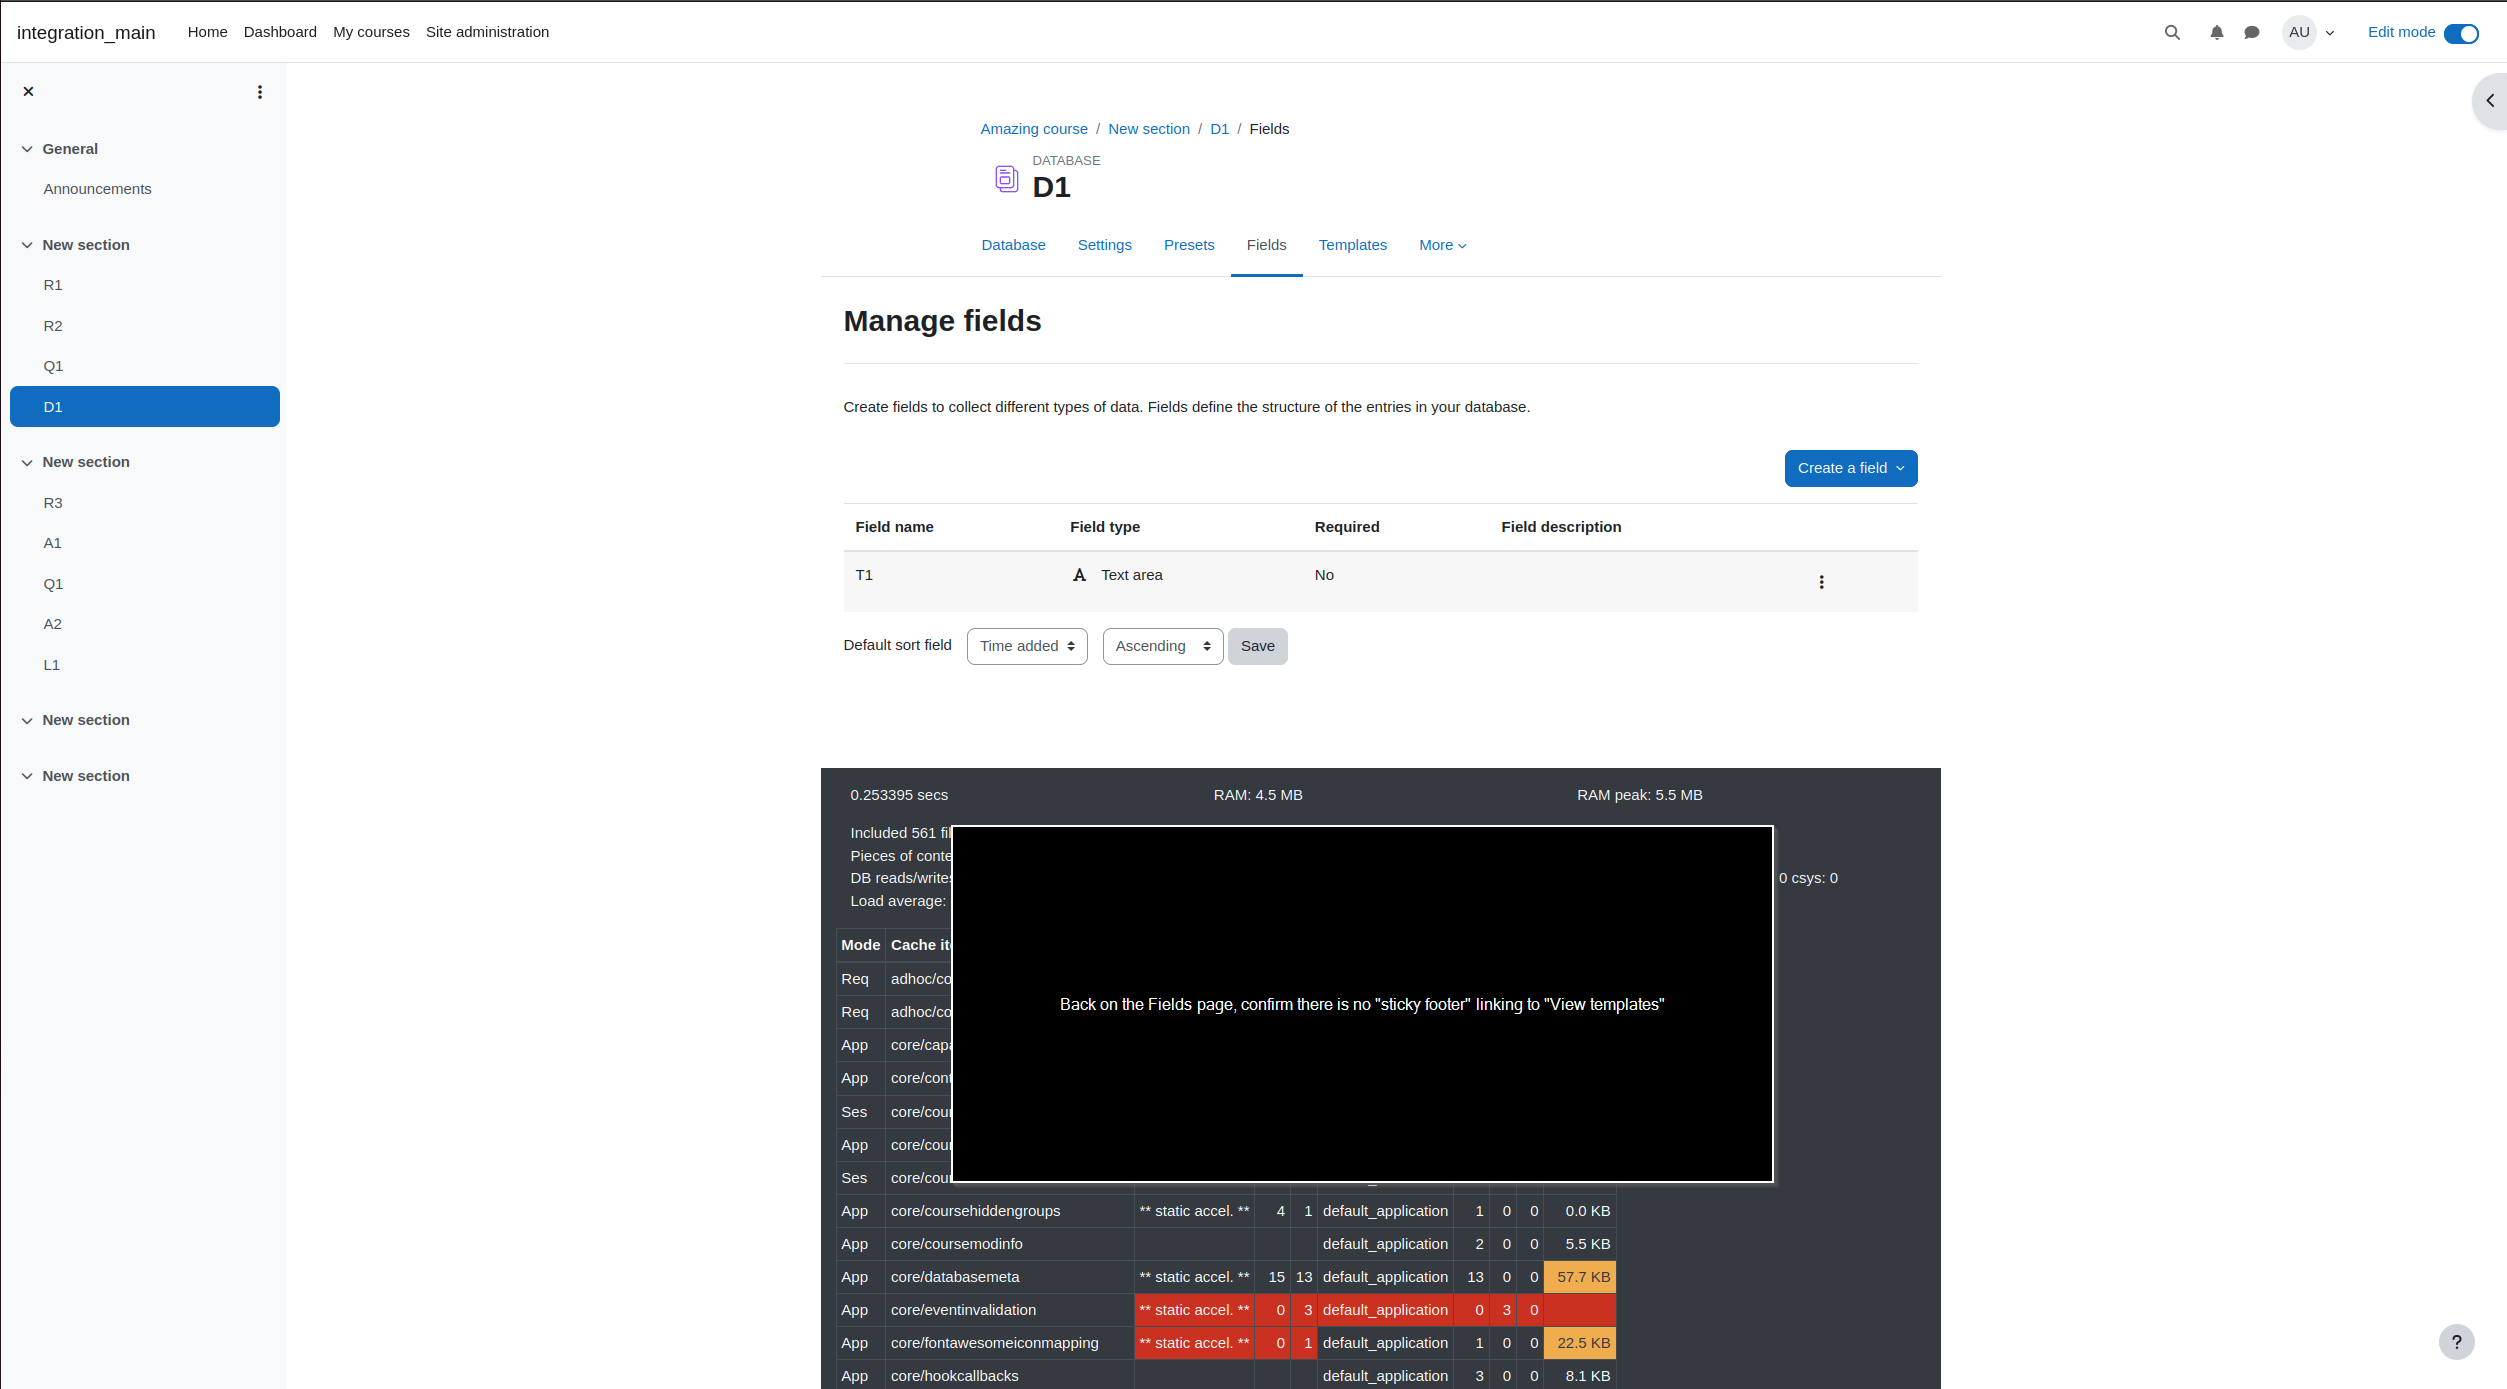
Task: Open Site administration
Action: tap(487, 32)
